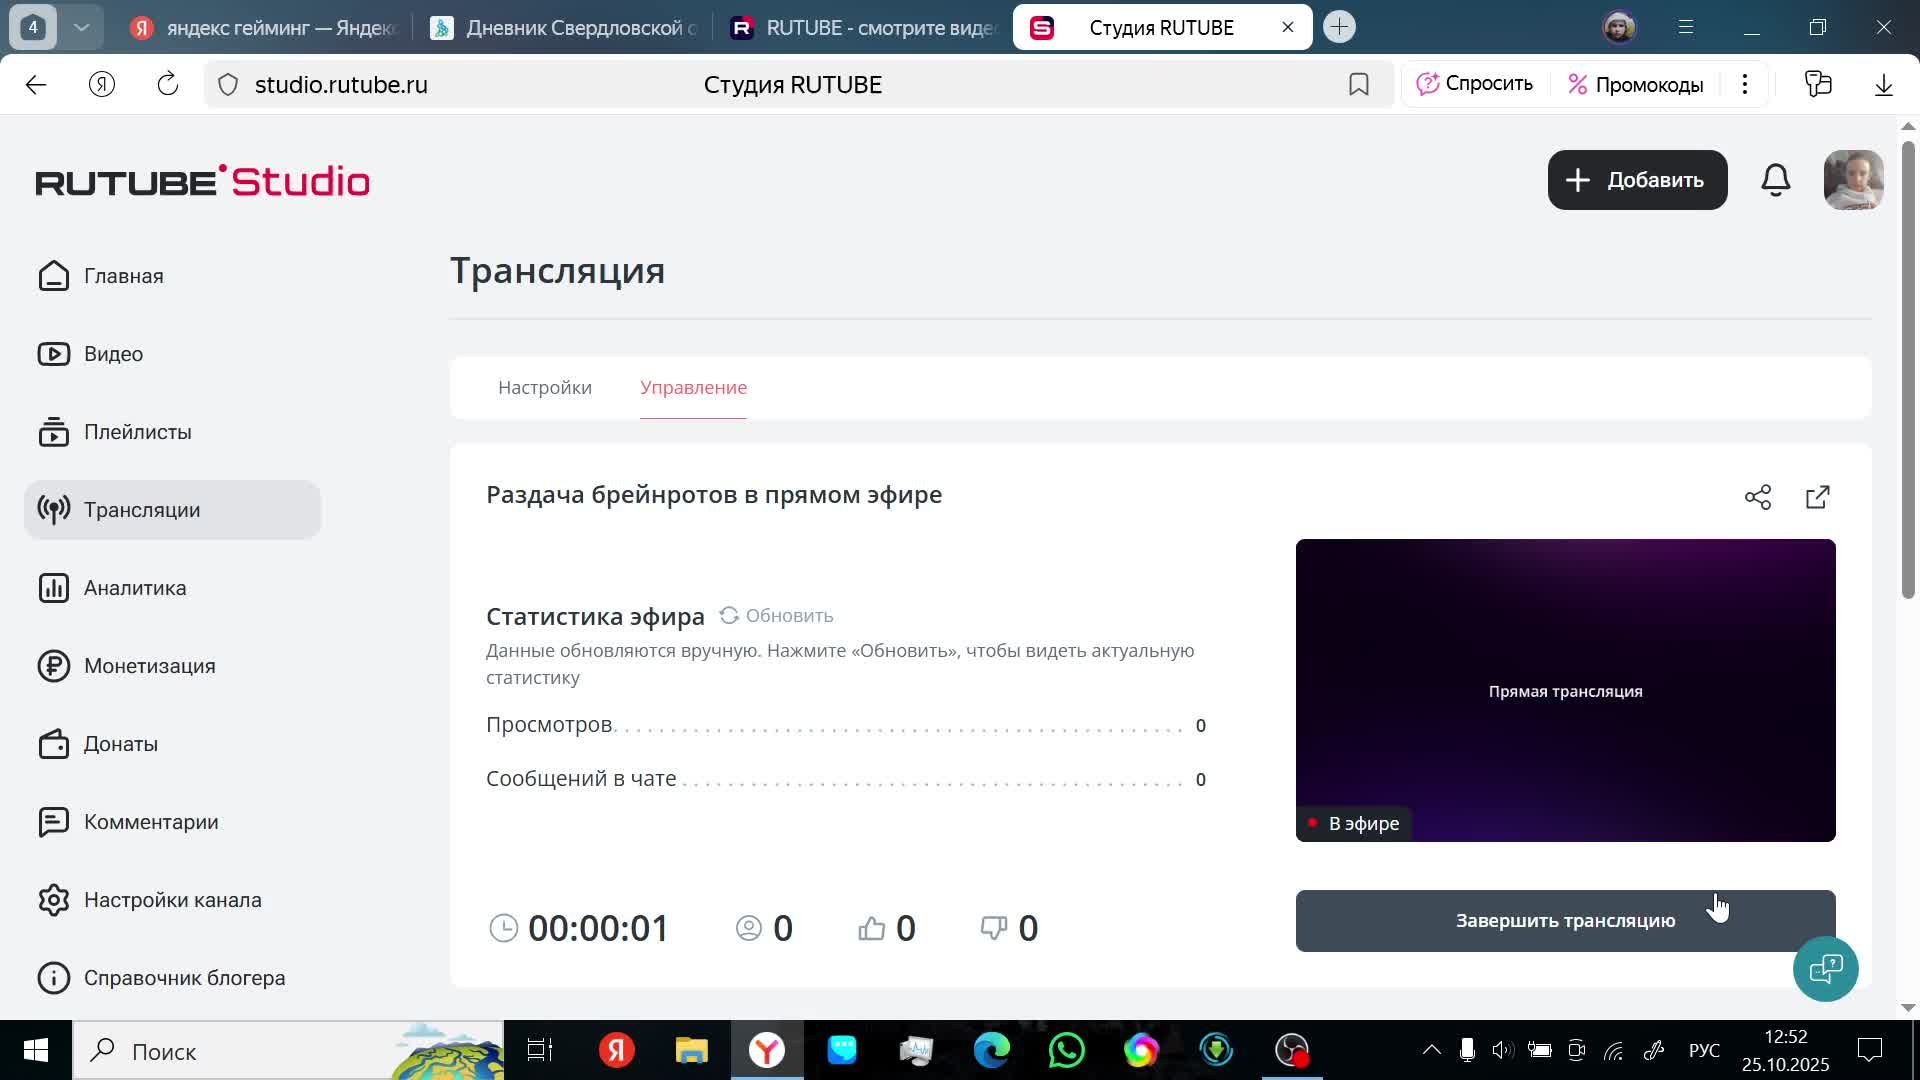Select the Управление tab

693,387
